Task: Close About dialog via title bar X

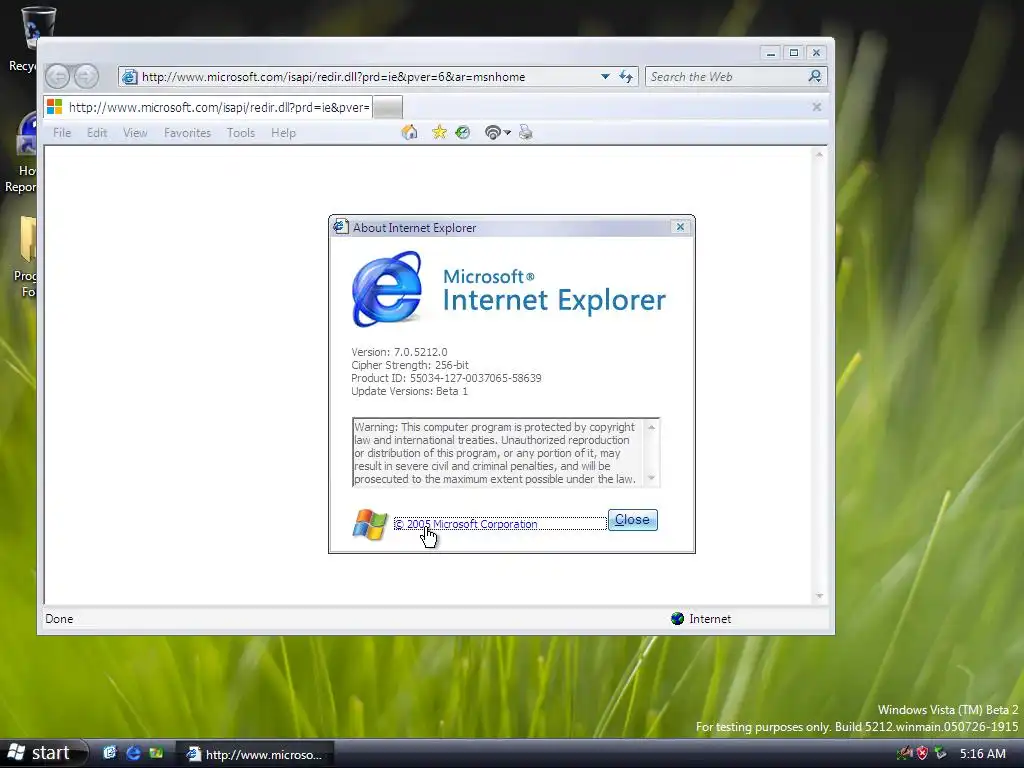Action: tap(680, 227)
